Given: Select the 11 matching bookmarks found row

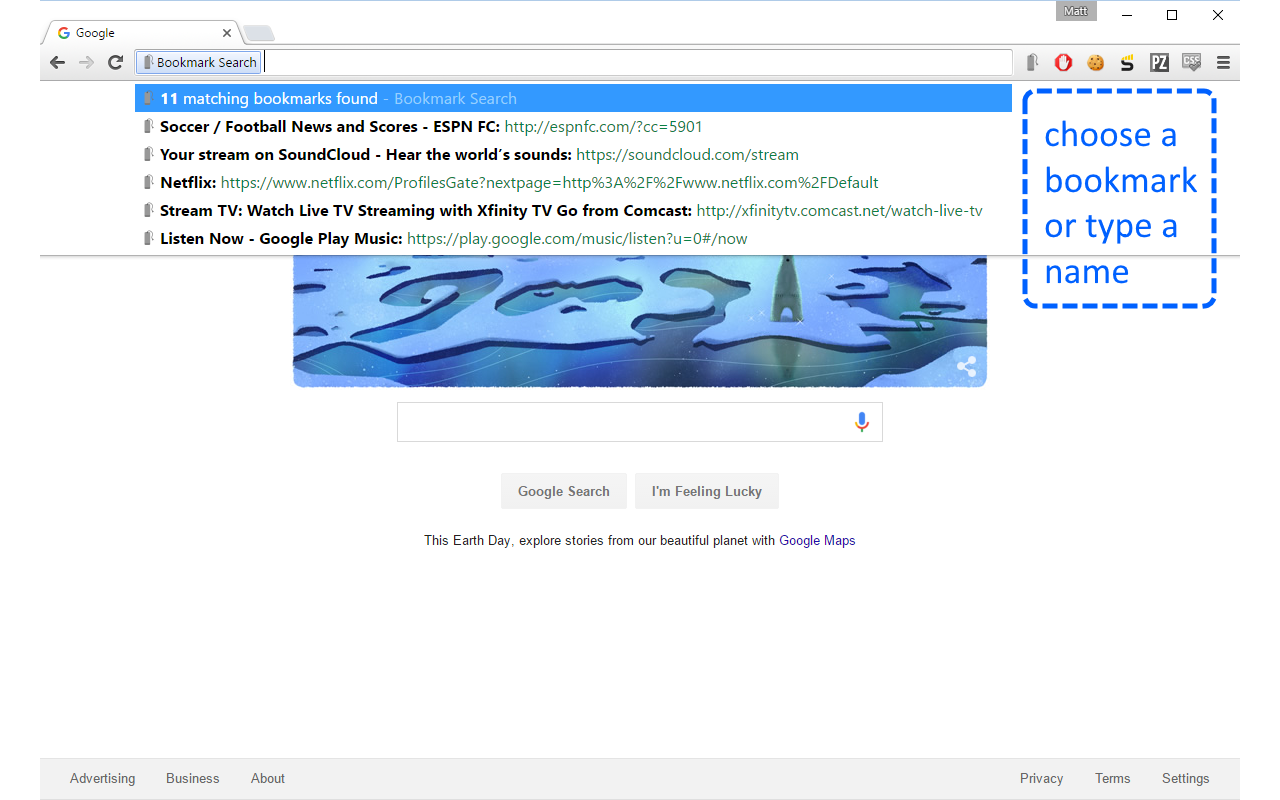Looking at the screenshot, I should pos(573,98).
